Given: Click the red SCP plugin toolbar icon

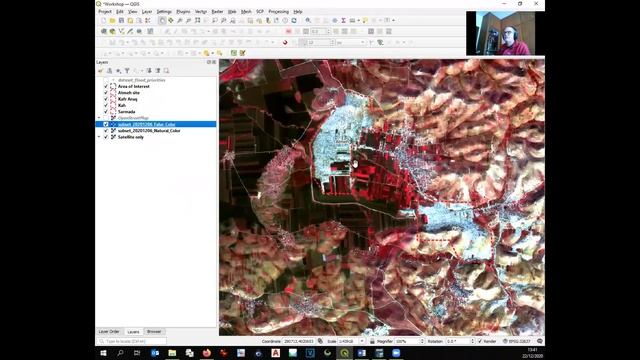Looking at the screenshot, I should [285, 42].
